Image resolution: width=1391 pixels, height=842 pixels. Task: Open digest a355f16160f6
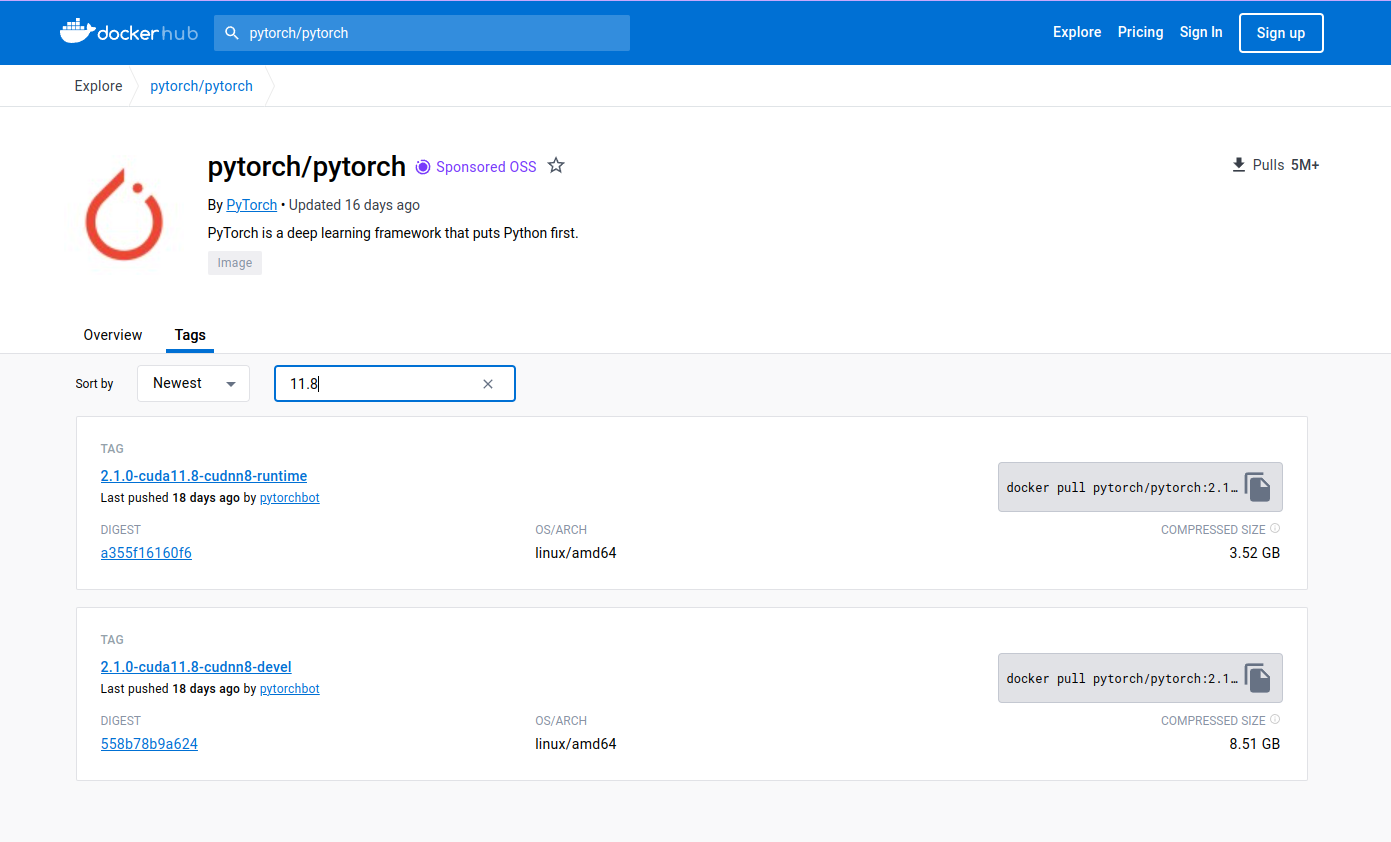tap(146, 553)
